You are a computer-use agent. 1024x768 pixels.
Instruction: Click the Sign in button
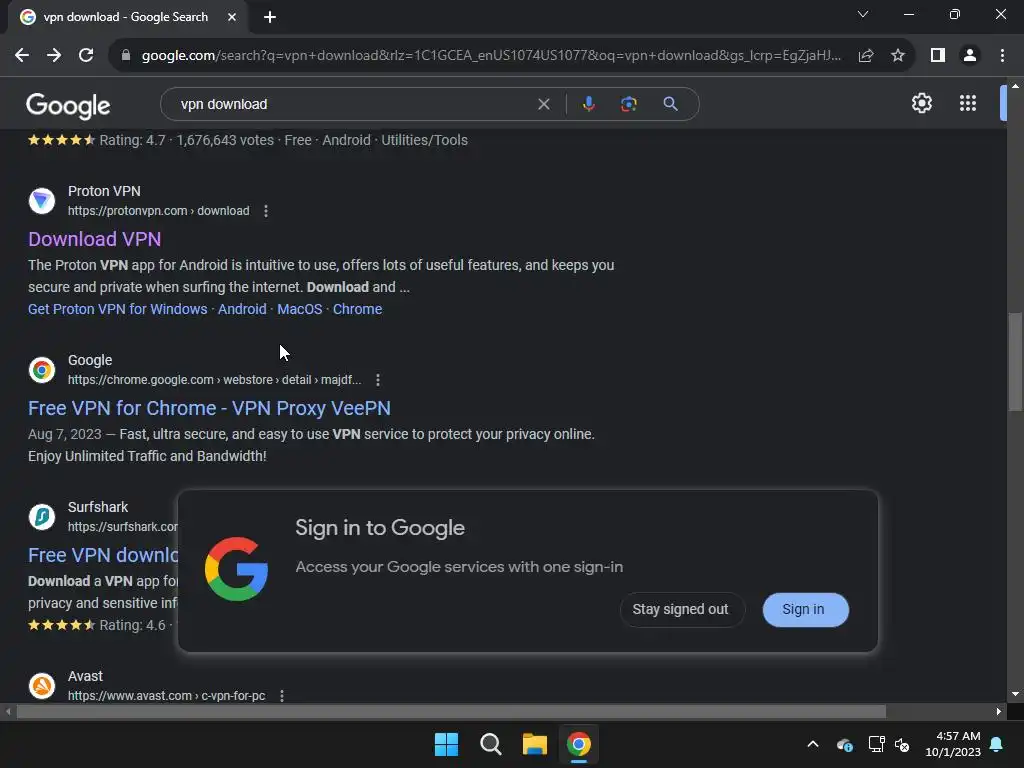[805, 610]
